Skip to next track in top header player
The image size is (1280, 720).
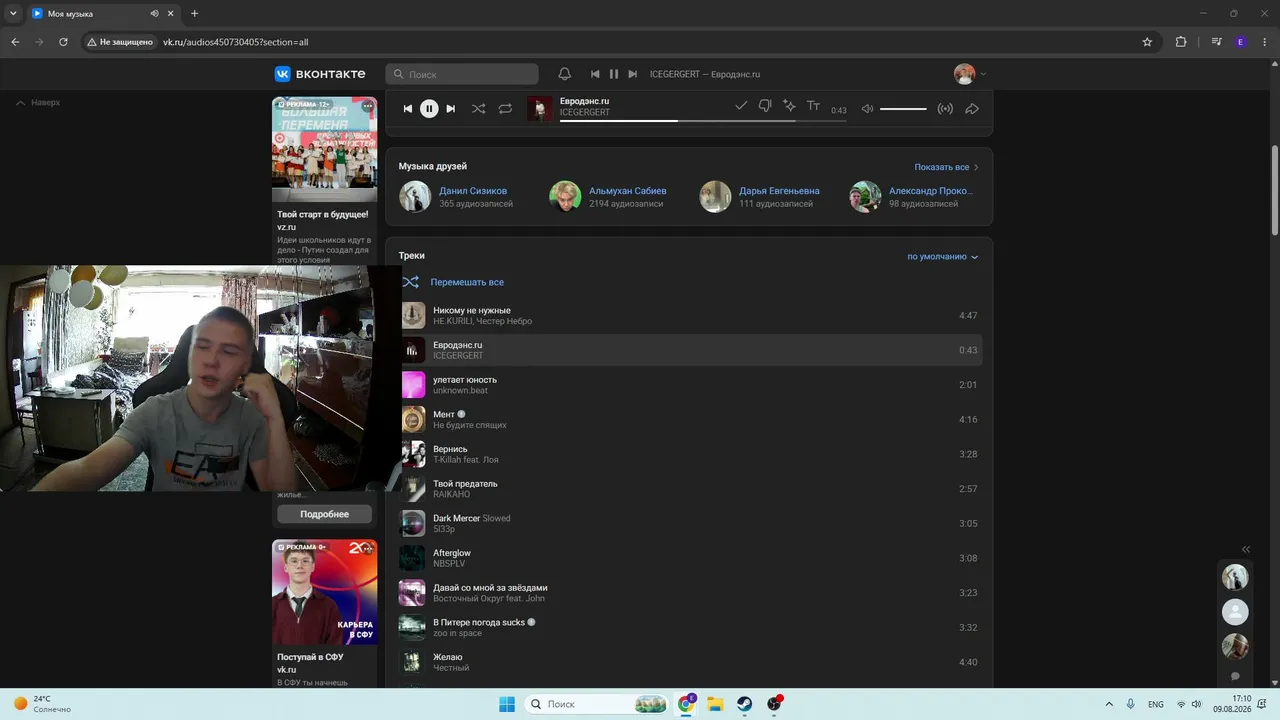(x=632, y=74)
